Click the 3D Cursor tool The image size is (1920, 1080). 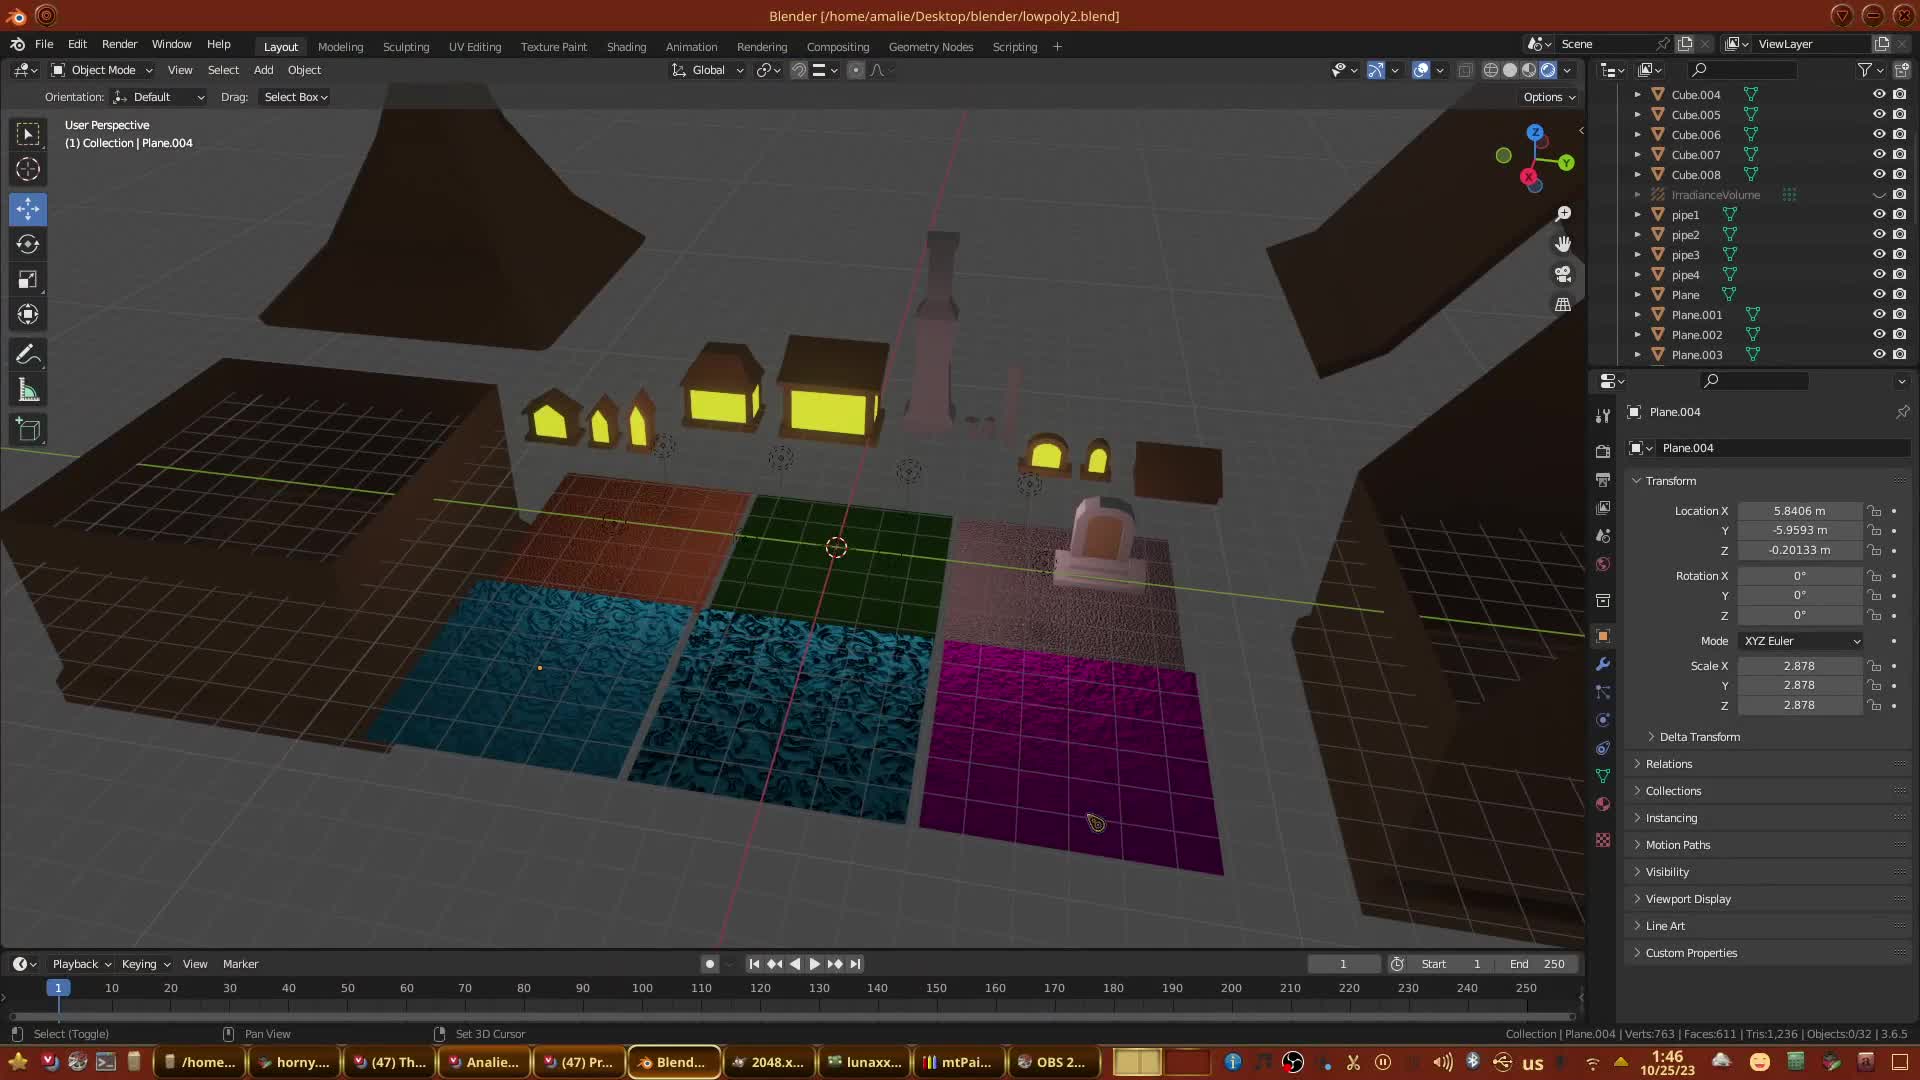tap(28, 169)
